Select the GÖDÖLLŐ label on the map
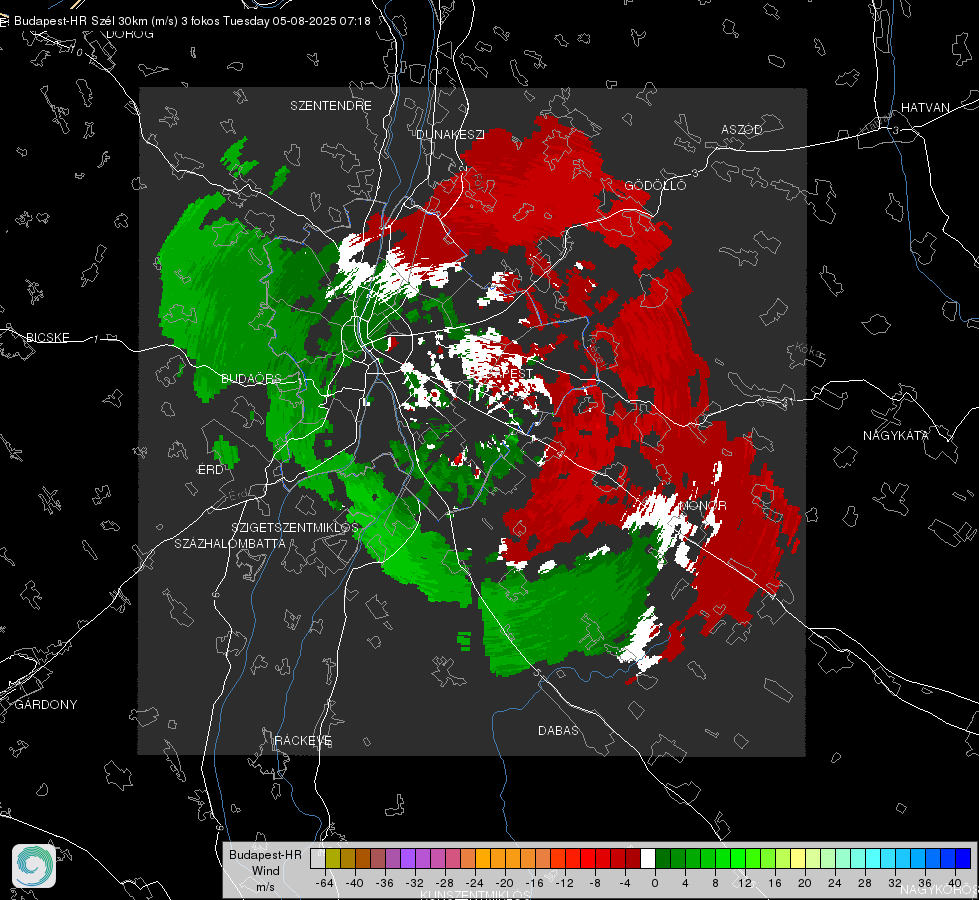 (x=655, y=185)
